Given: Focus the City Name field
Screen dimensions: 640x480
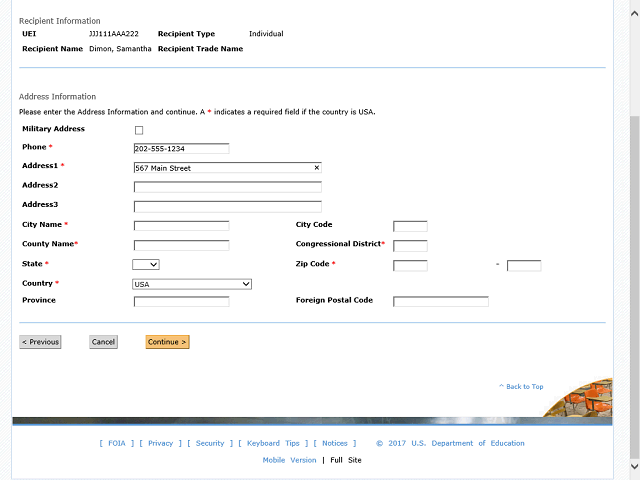Looking at the screenshot, I should click(x=181, y=226).
